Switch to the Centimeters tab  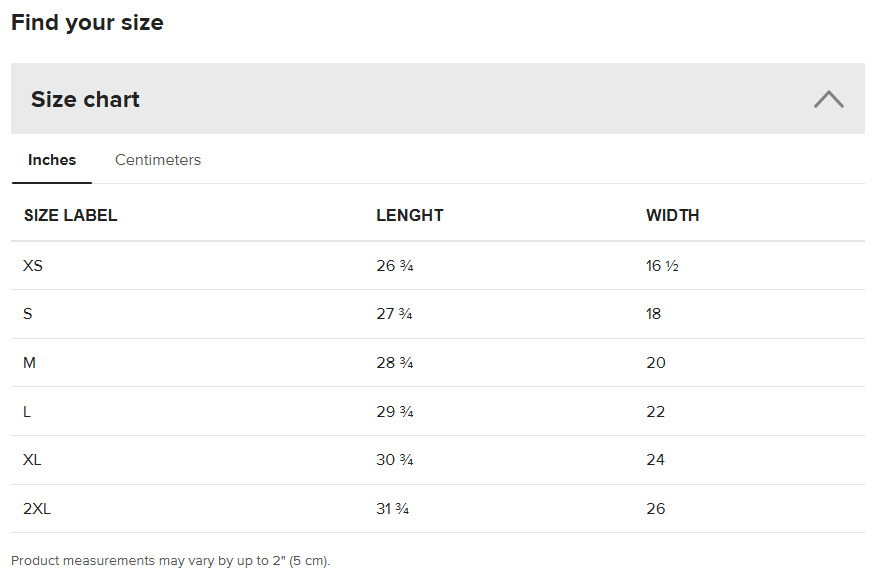pyautogui.click(x=158, y=160)
